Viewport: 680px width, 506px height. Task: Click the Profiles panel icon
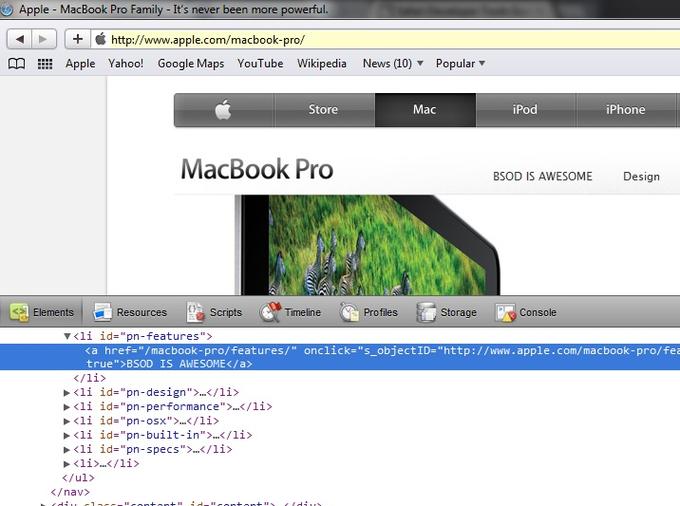point(350,312)
